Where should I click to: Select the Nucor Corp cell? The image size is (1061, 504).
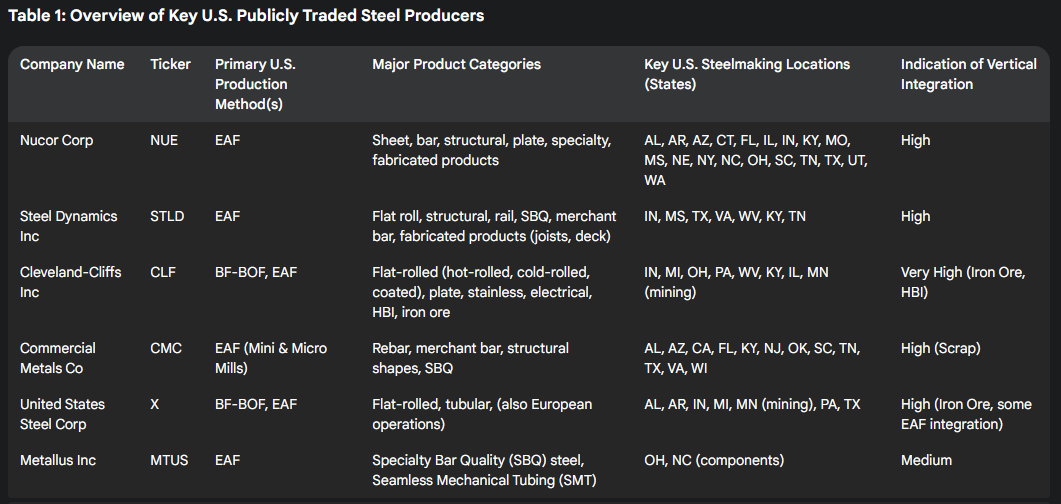56,141
